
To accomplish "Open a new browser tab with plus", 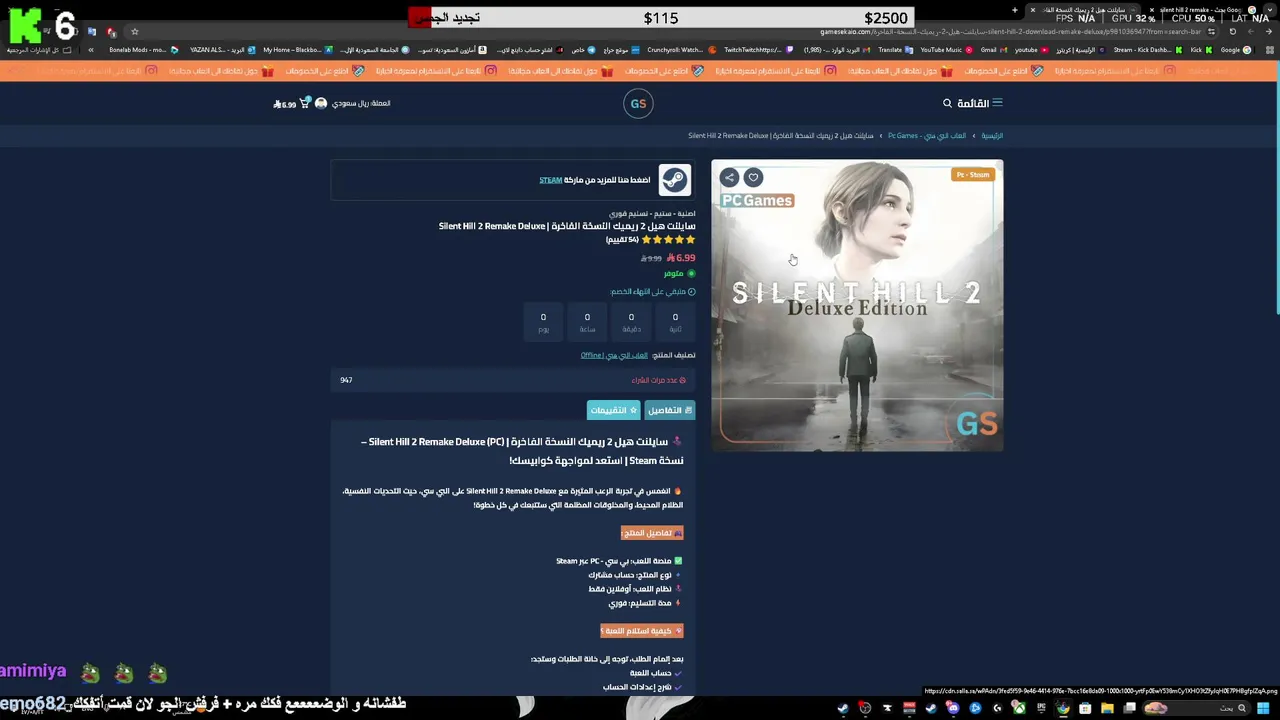I will click(1015, 10).
